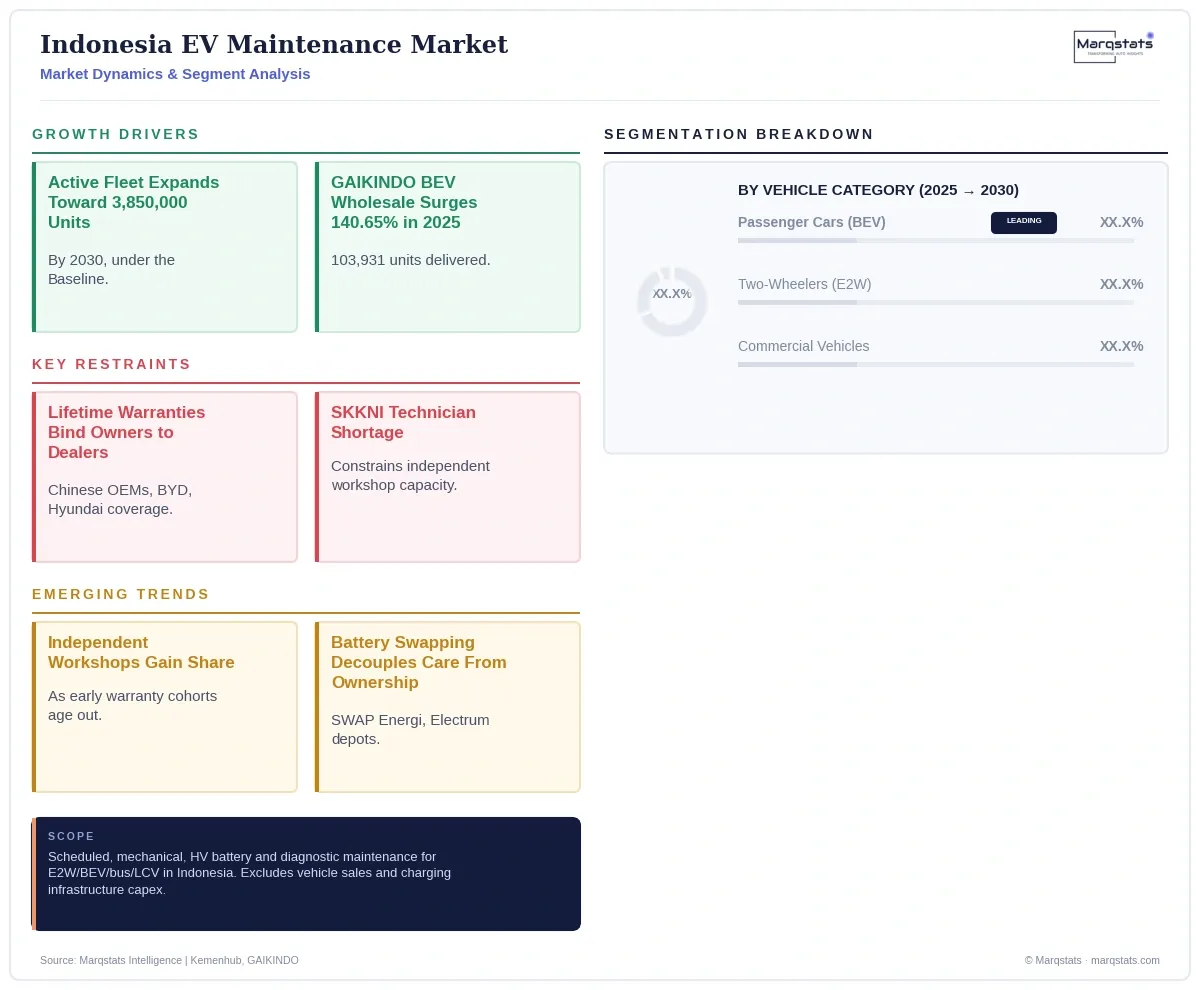The height and width of the screenshot is (990, 1200).
Task: Click the Commercial Vehicles XX.X% value
Action: tap(1121, 346)
